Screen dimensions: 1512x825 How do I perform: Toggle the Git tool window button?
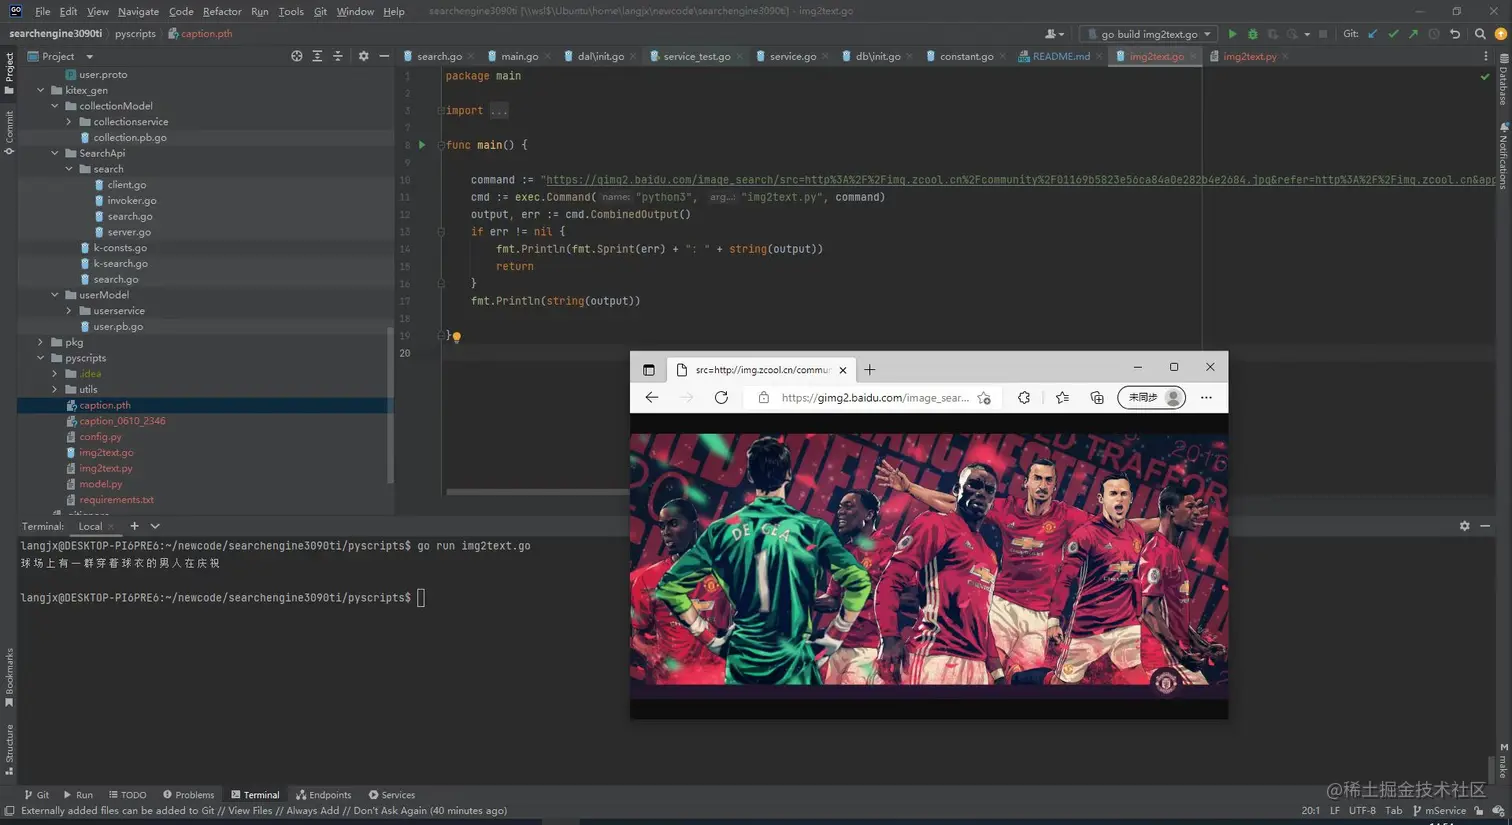(x=37, y=795)
